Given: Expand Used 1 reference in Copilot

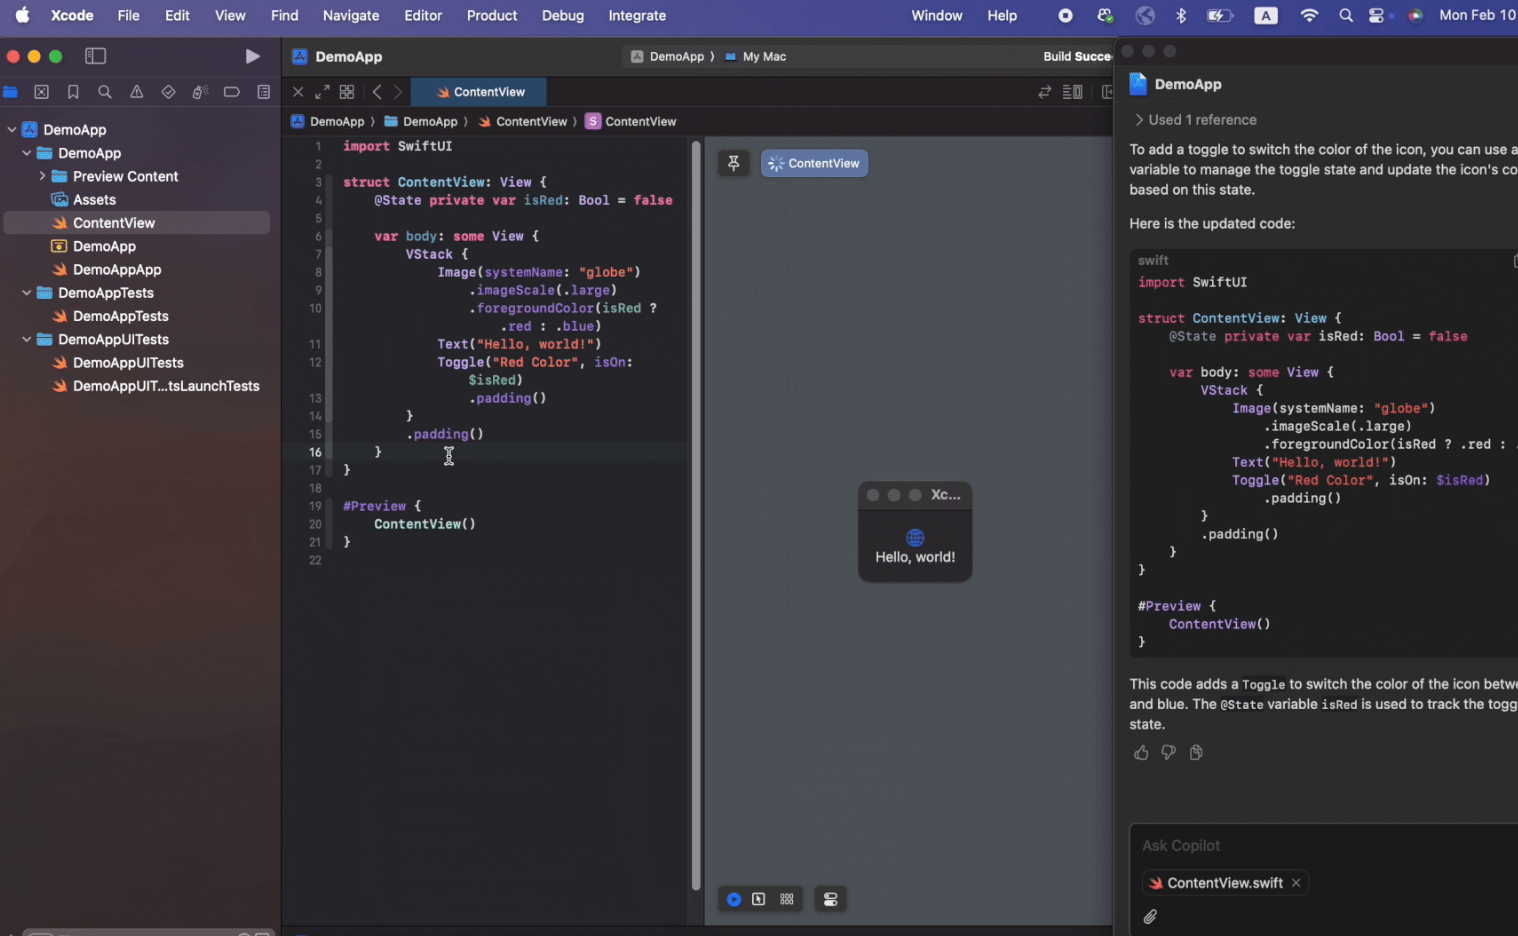Looking at the screenshot, I should (x=1195, y=120).
